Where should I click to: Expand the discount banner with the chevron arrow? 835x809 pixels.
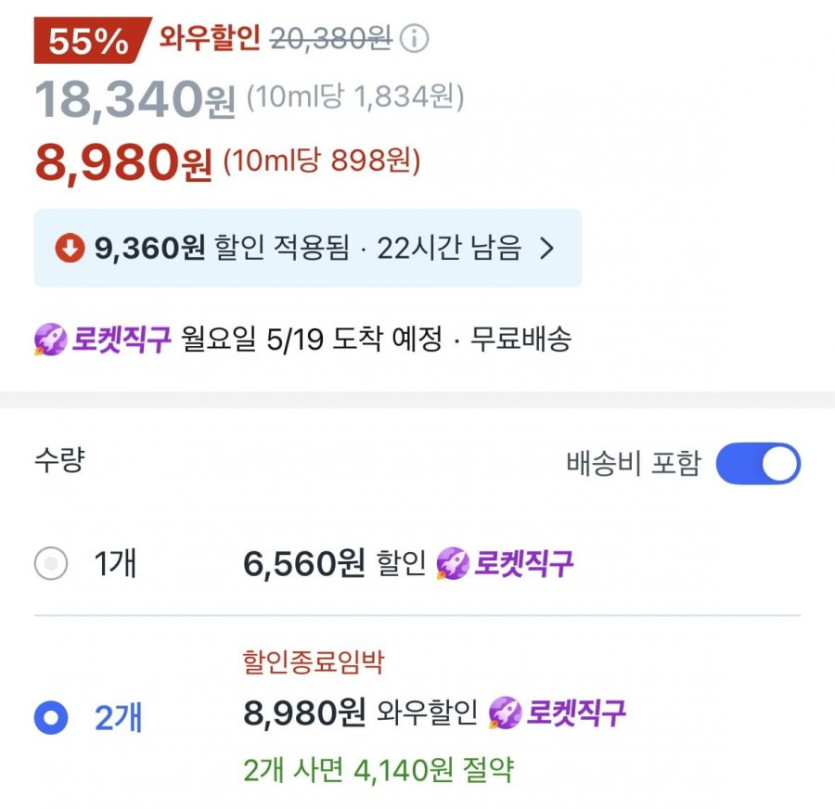[x=546, y=249]
